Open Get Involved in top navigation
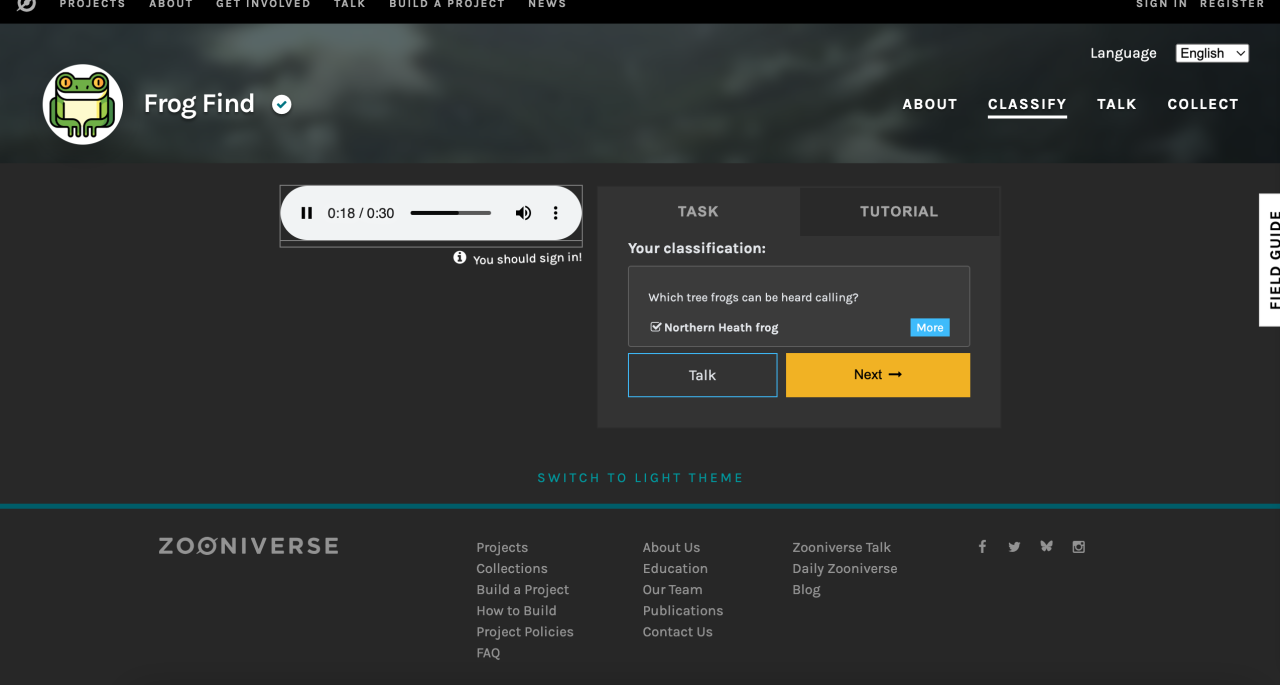 pos(263,4)
